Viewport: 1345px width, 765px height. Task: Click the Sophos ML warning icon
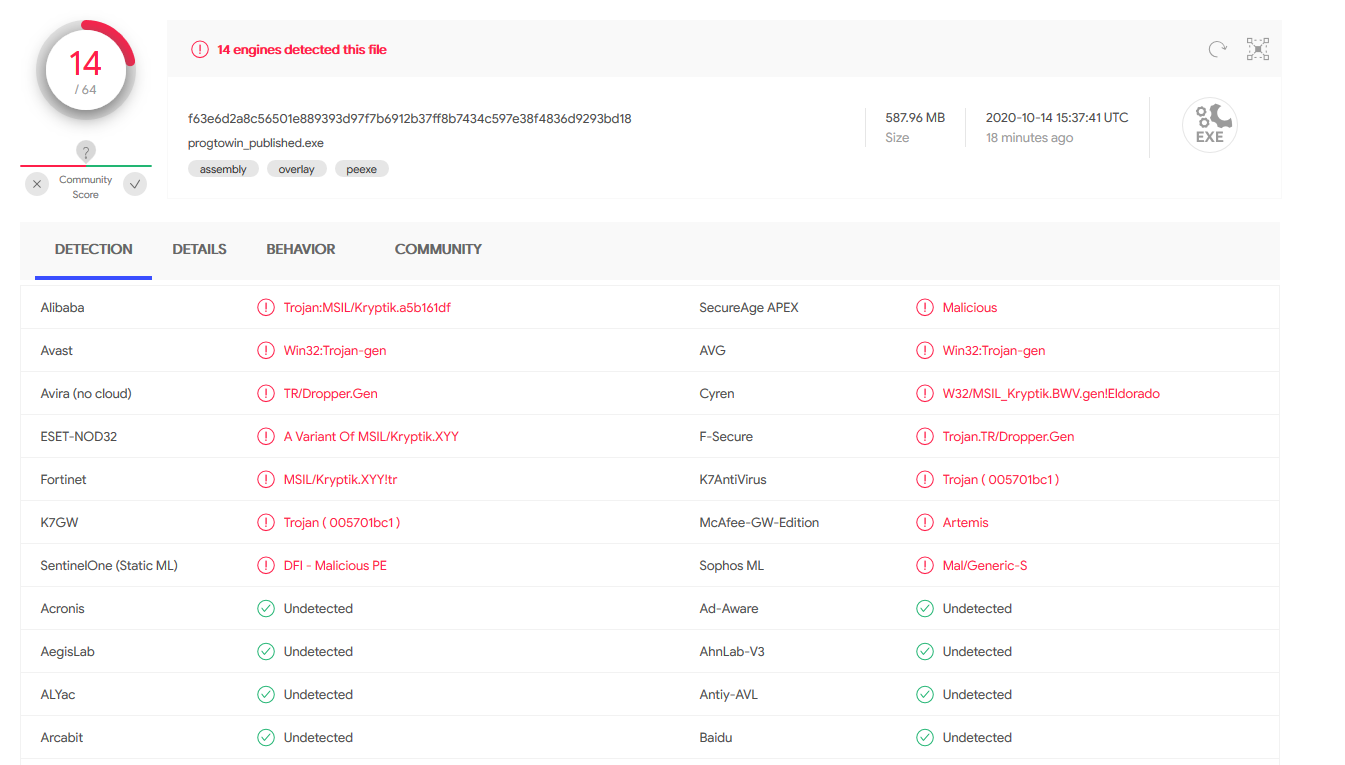coord(925,566)
